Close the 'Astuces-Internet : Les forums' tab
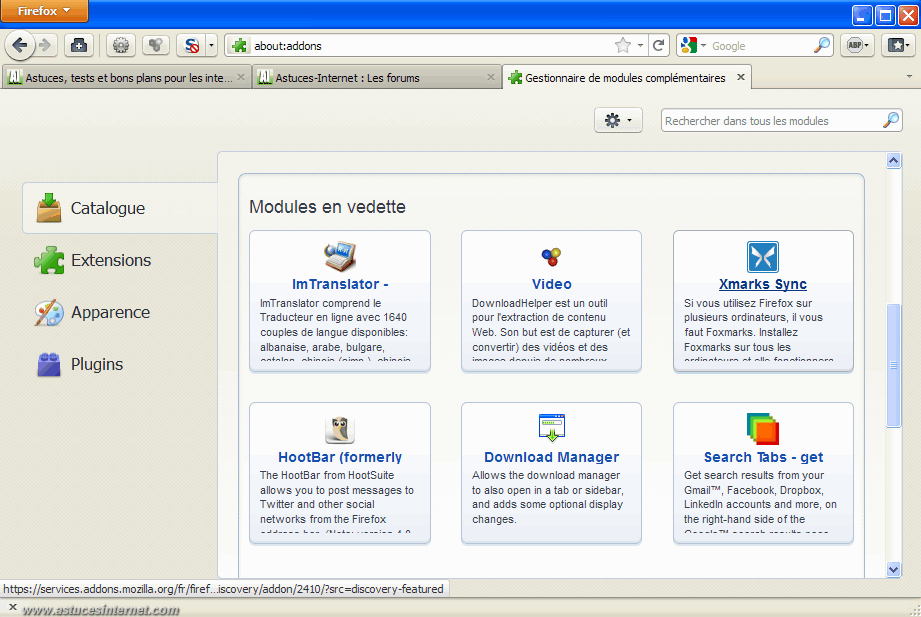The width and height of the screenshot is (921, 617). click(x=491, y=77)
